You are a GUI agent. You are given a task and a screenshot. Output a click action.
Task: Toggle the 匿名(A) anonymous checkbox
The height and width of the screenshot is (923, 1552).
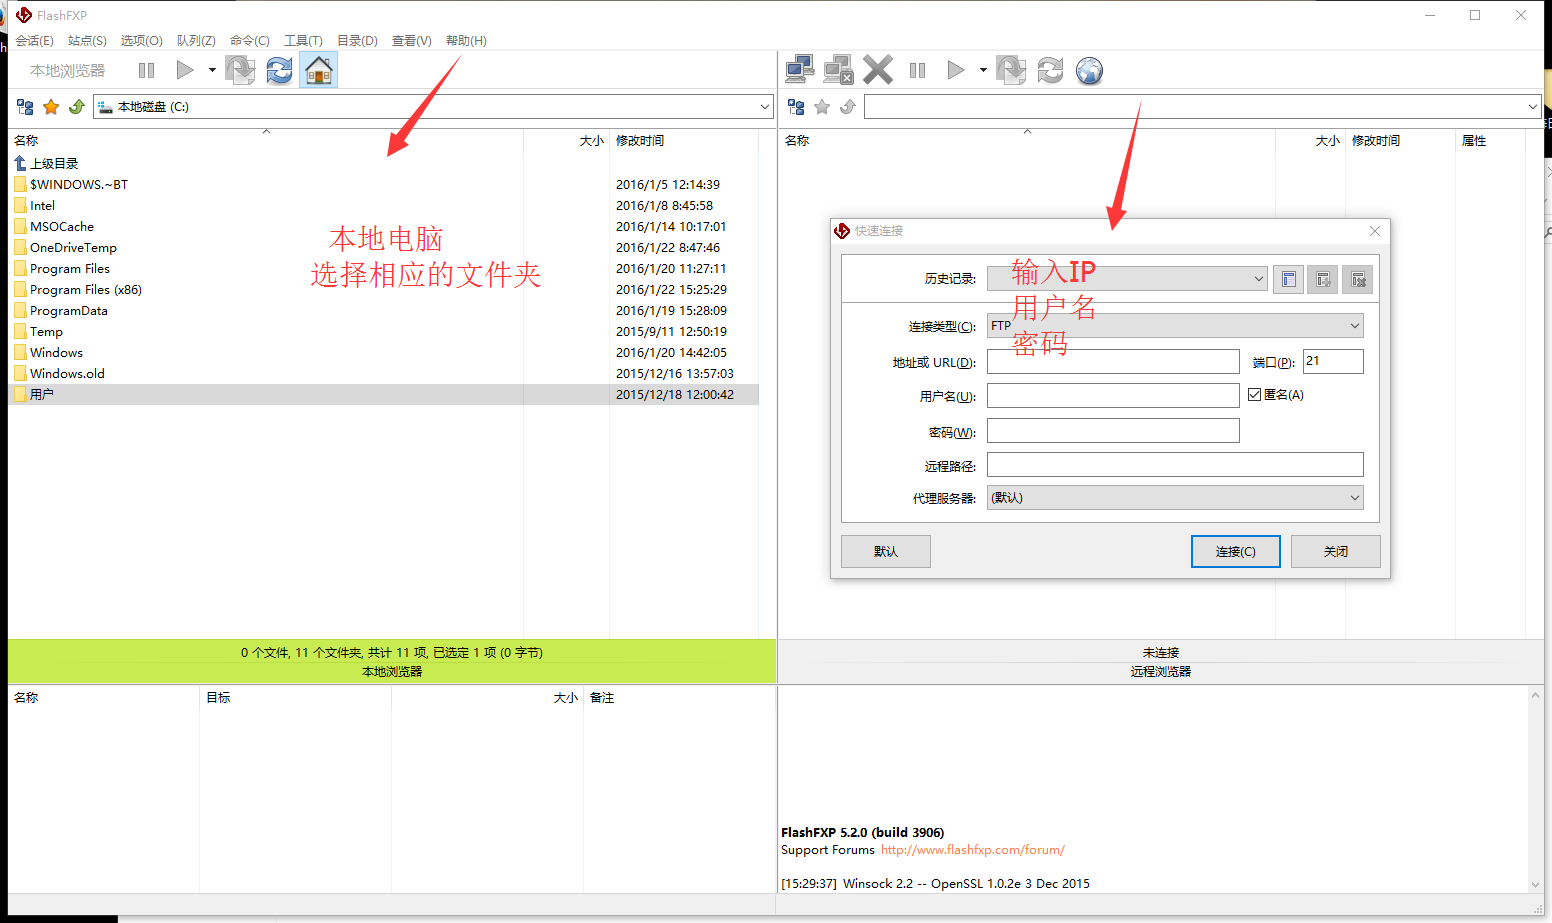click(x=1254, y=395)
